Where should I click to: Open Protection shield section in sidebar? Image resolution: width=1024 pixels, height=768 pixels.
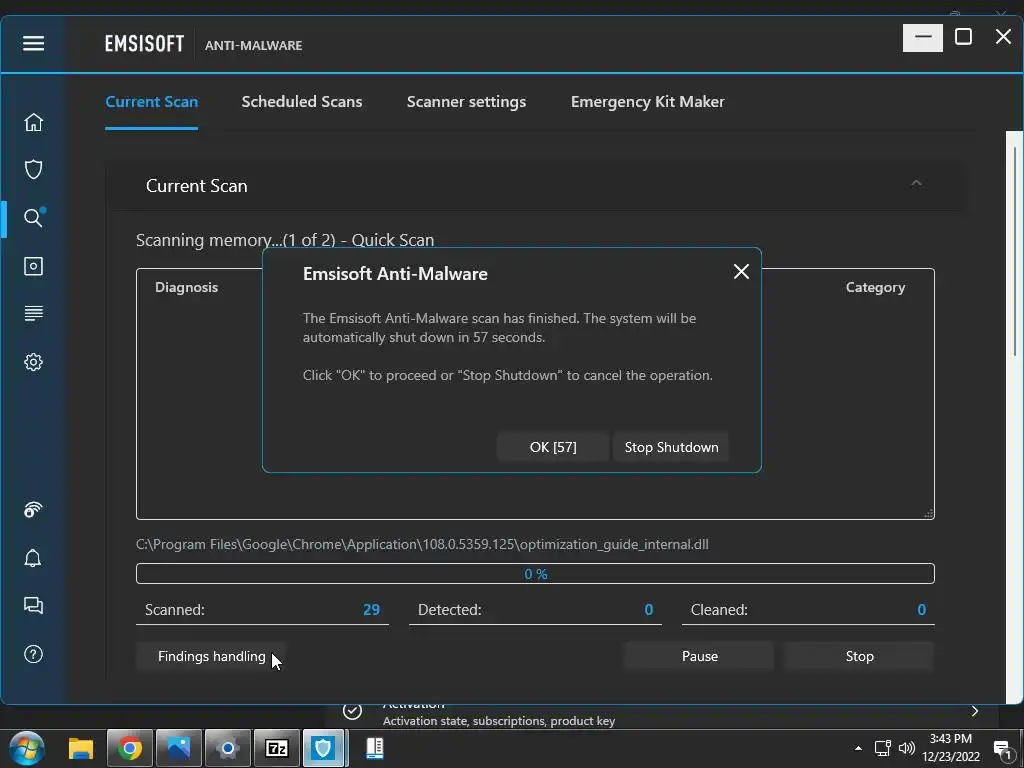click(x=33, y=169)
